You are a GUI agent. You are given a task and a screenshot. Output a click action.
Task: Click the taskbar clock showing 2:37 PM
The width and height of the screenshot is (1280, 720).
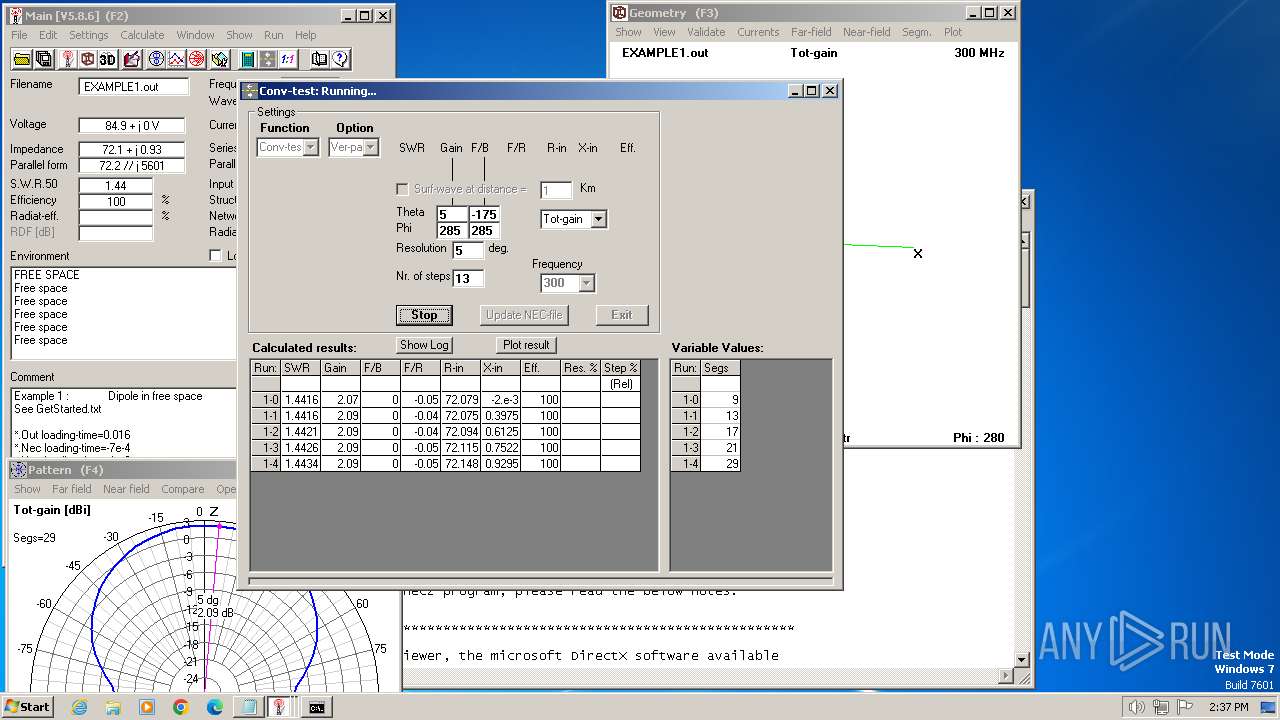point(1227,707)
